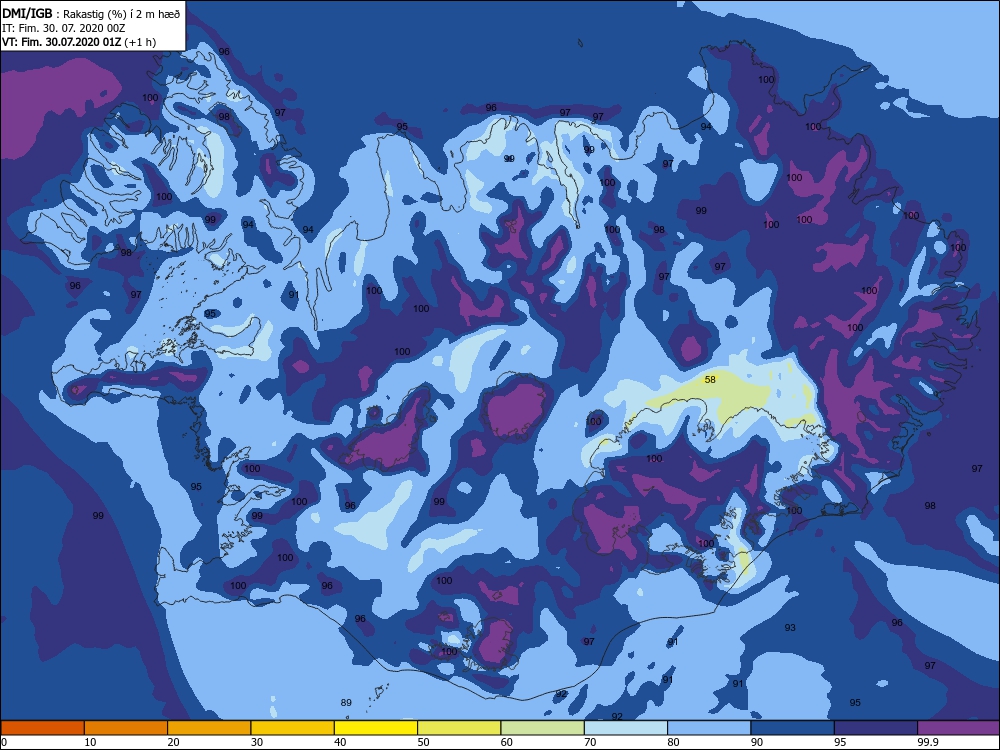Pick the purple legend swatch above 99.9
The height and width of the screenshot is (750, 1000).
[959, 728]
